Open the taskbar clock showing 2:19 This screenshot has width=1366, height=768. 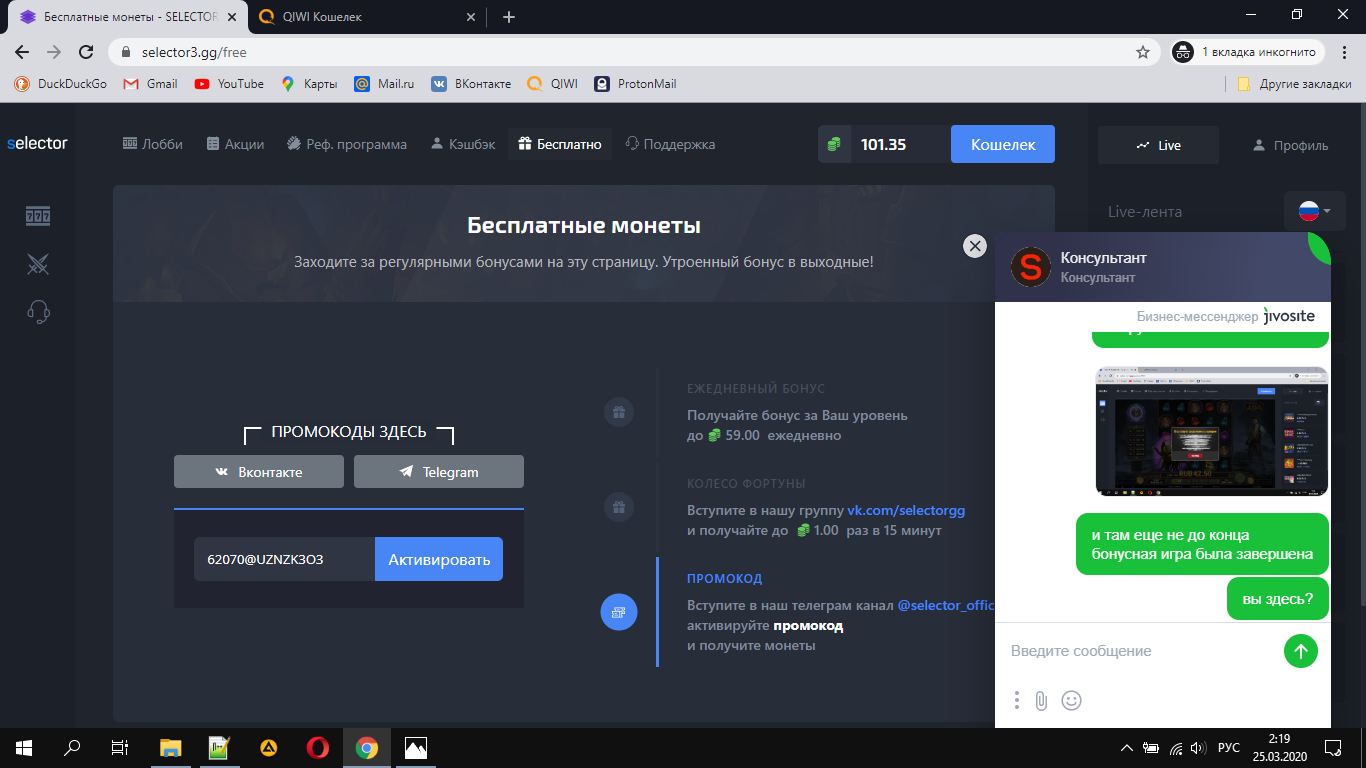point(1281,747)
